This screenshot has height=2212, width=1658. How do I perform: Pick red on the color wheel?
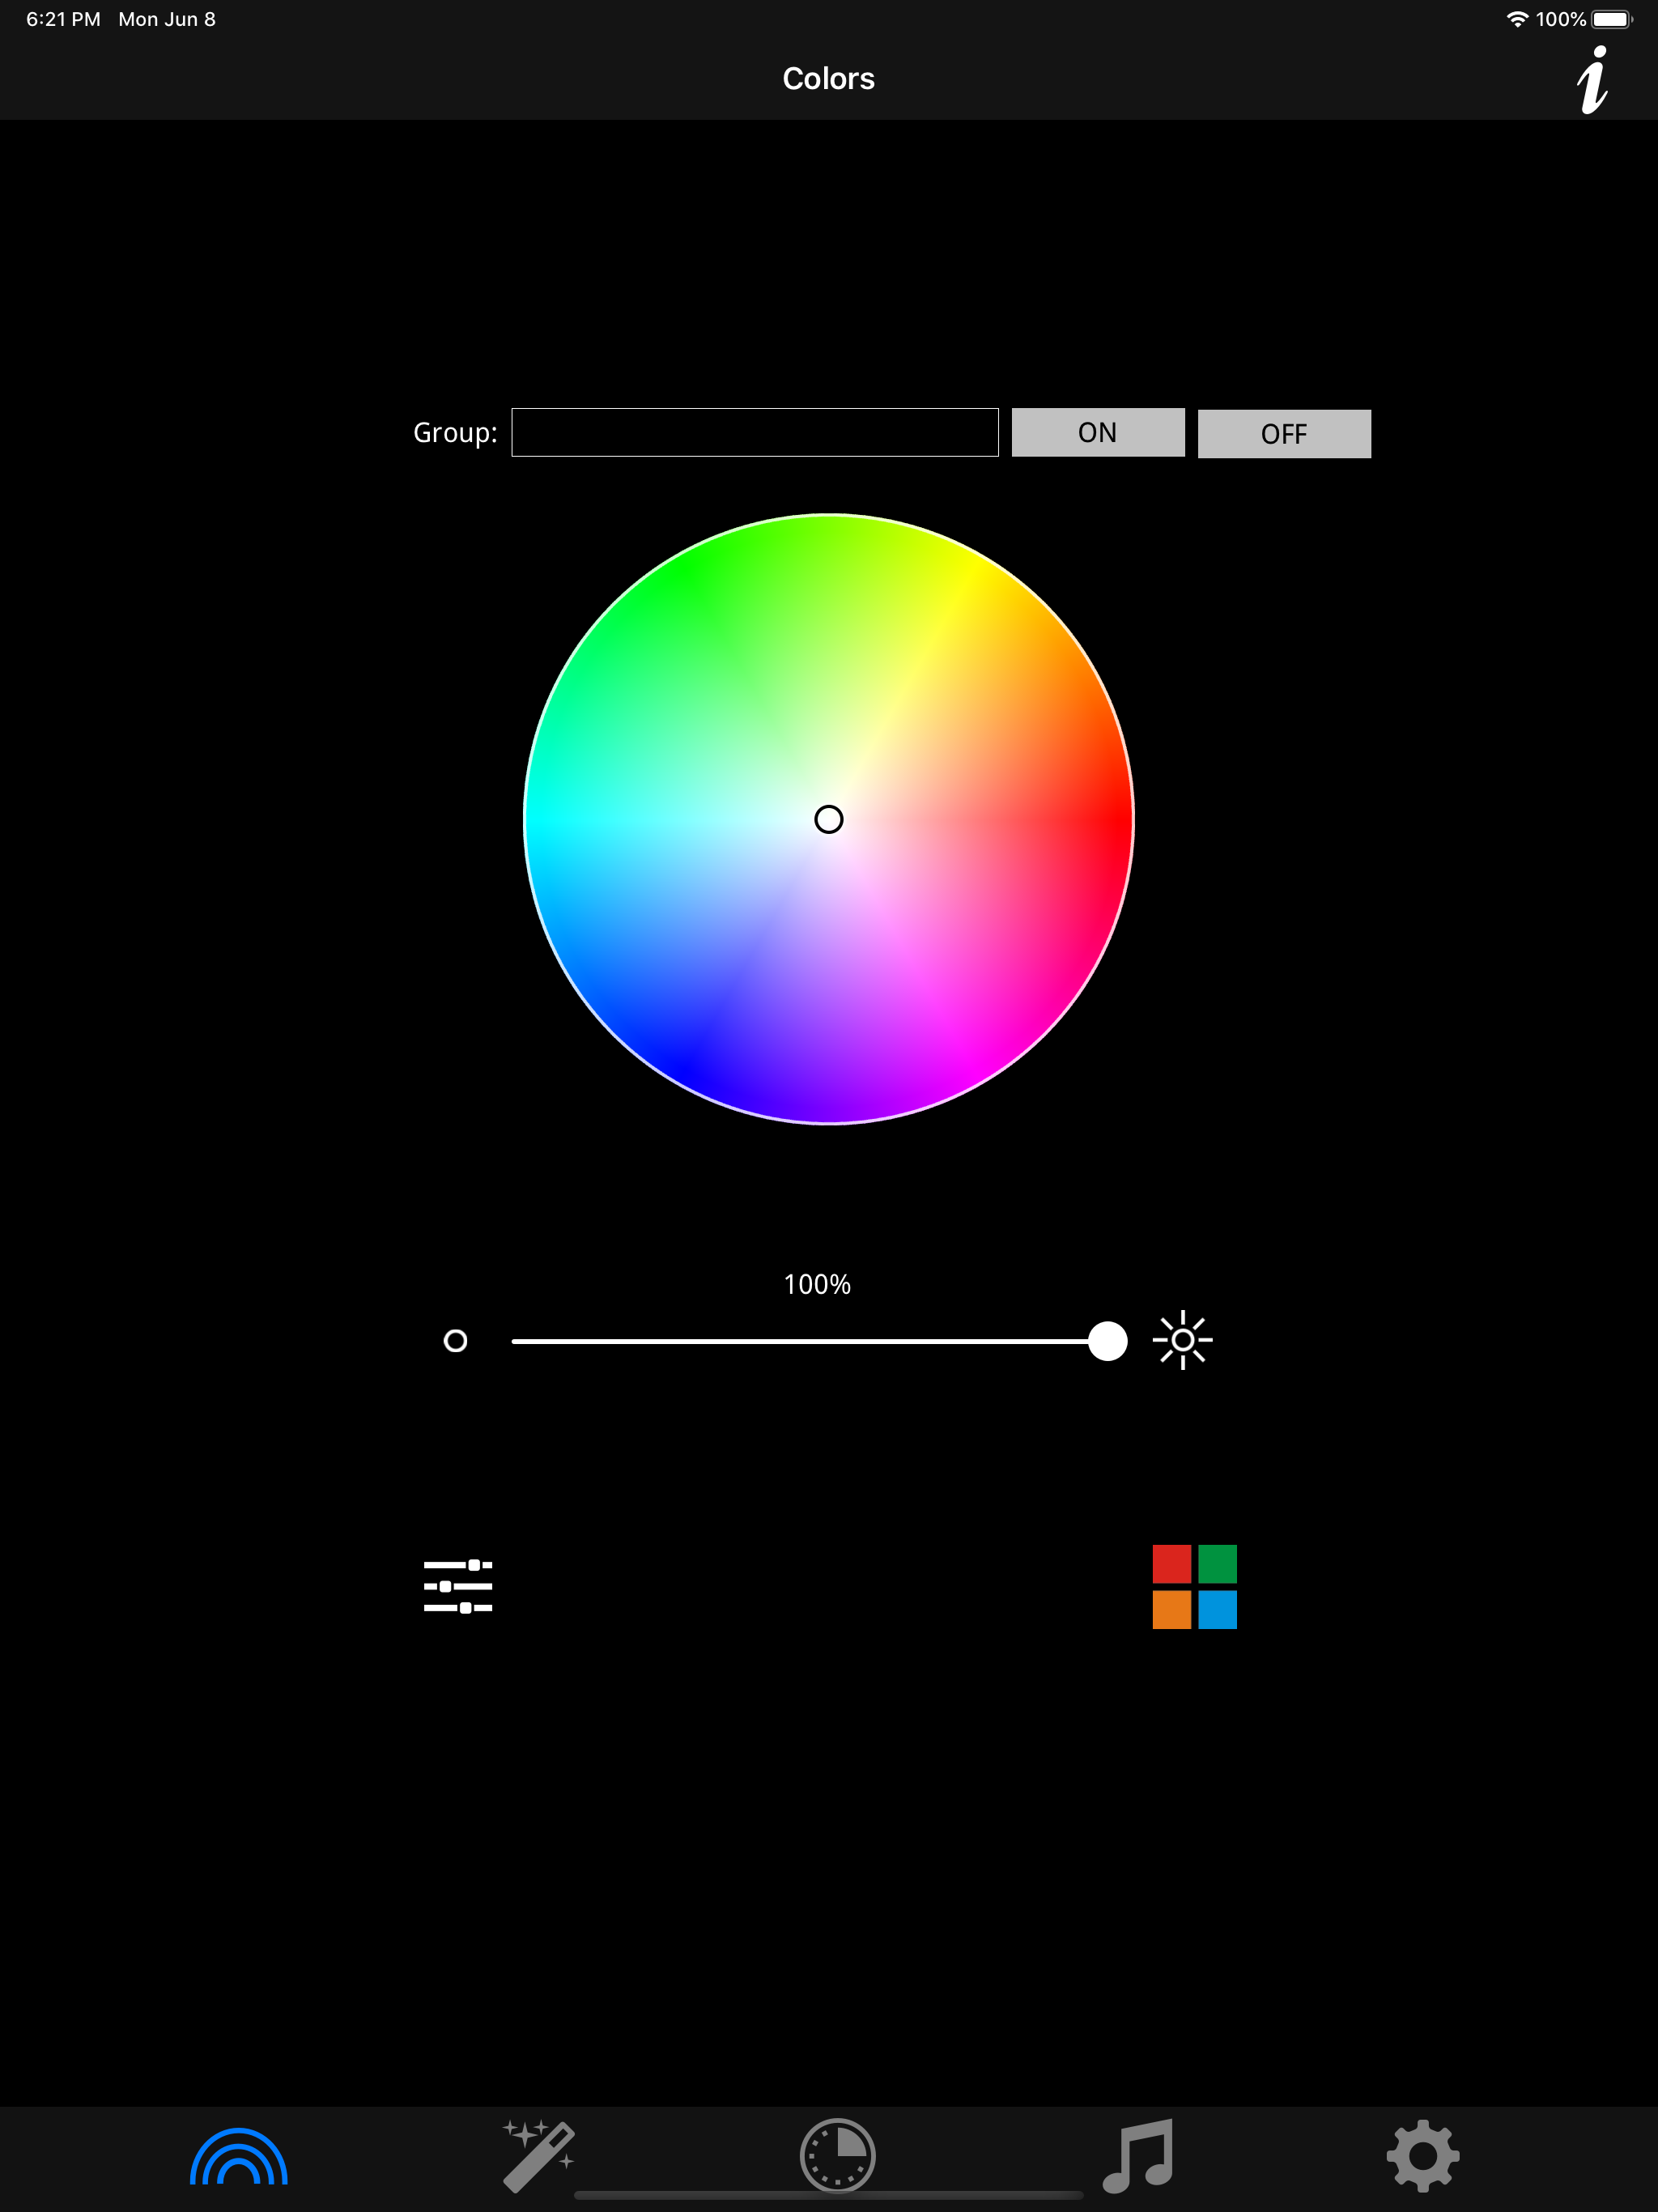(x=1118, y=819)
